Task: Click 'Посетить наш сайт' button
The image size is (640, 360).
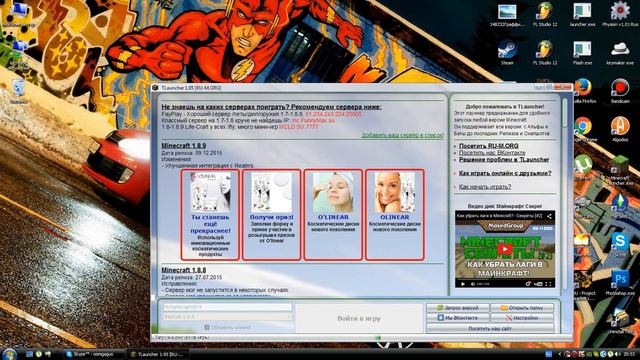Action: [x=490, y=328]
